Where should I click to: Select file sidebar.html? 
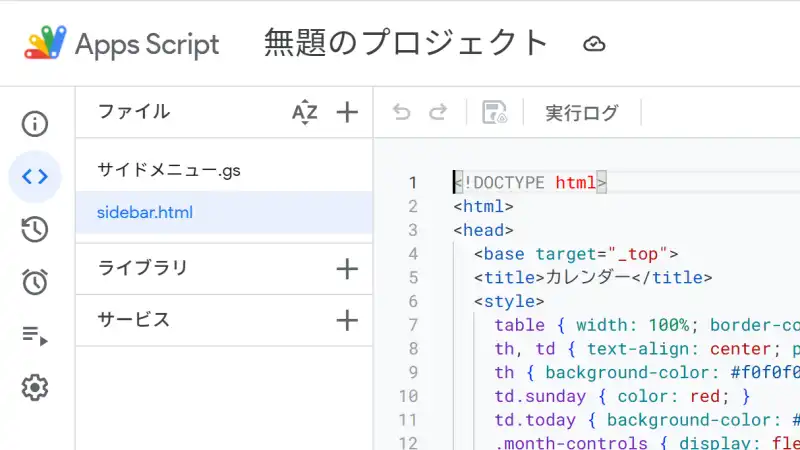224,212
